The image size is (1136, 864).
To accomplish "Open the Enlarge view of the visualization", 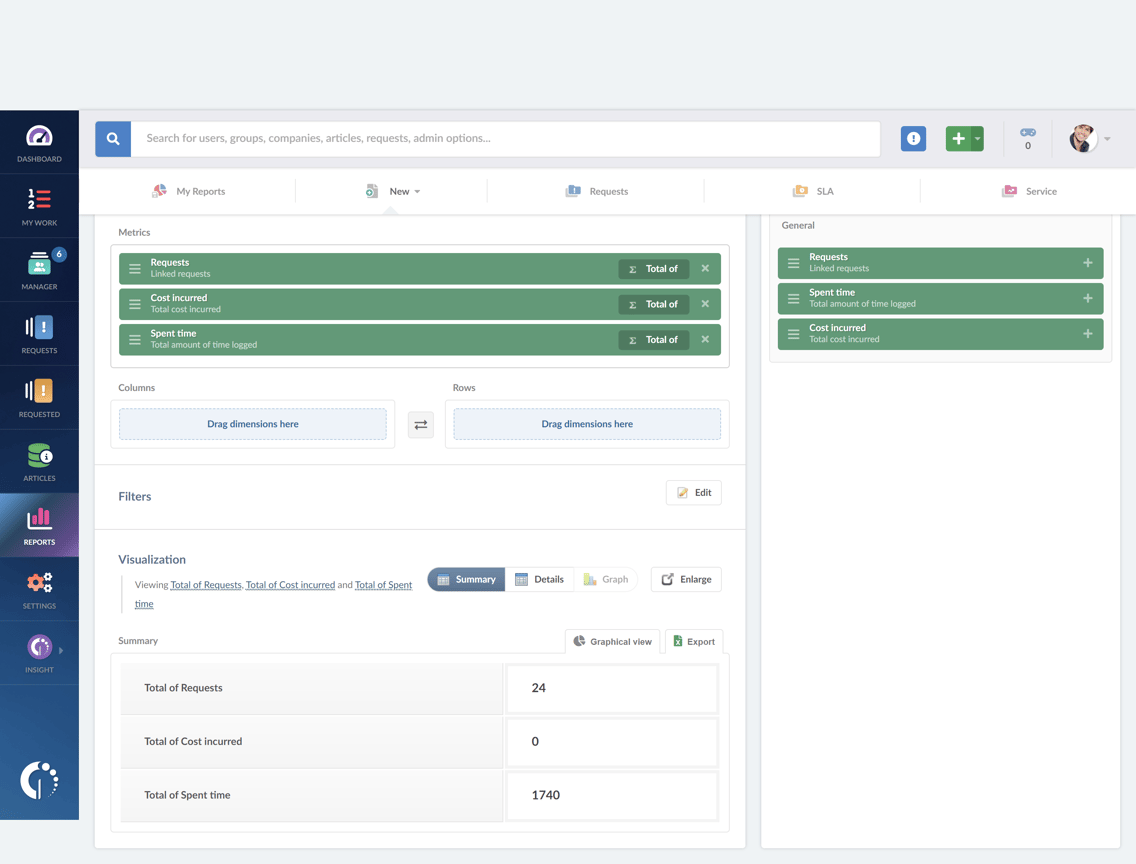I will tap(686, 579).
